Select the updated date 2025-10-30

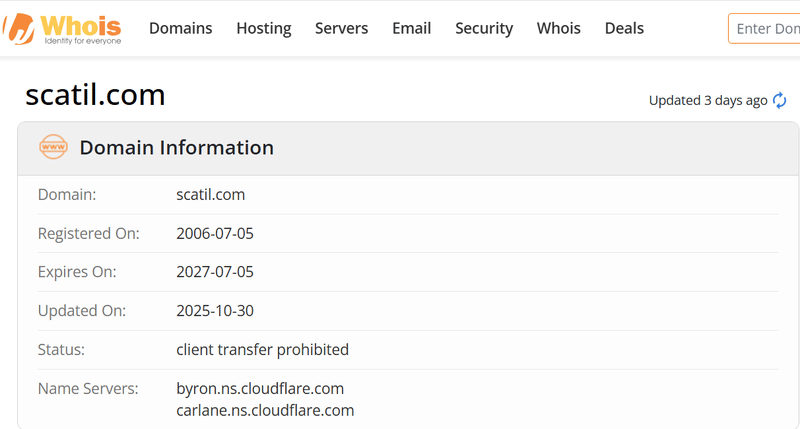tap(215, 311)
